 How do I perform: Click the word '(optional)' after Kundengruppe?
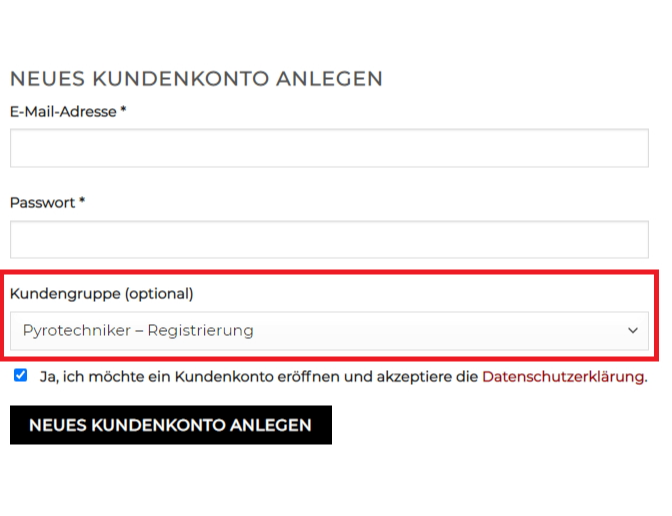pos(159,294)
